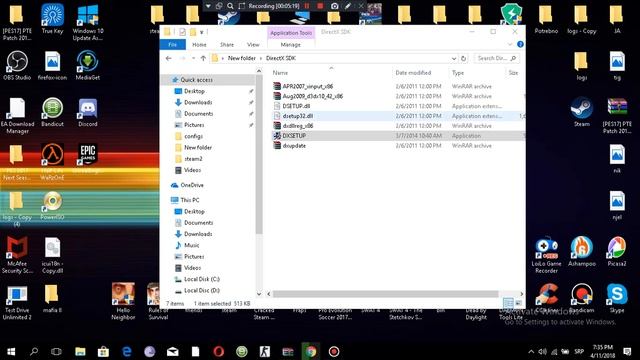
Task: Switch to the Share ribbon tab
Action: tap(227, 44)
